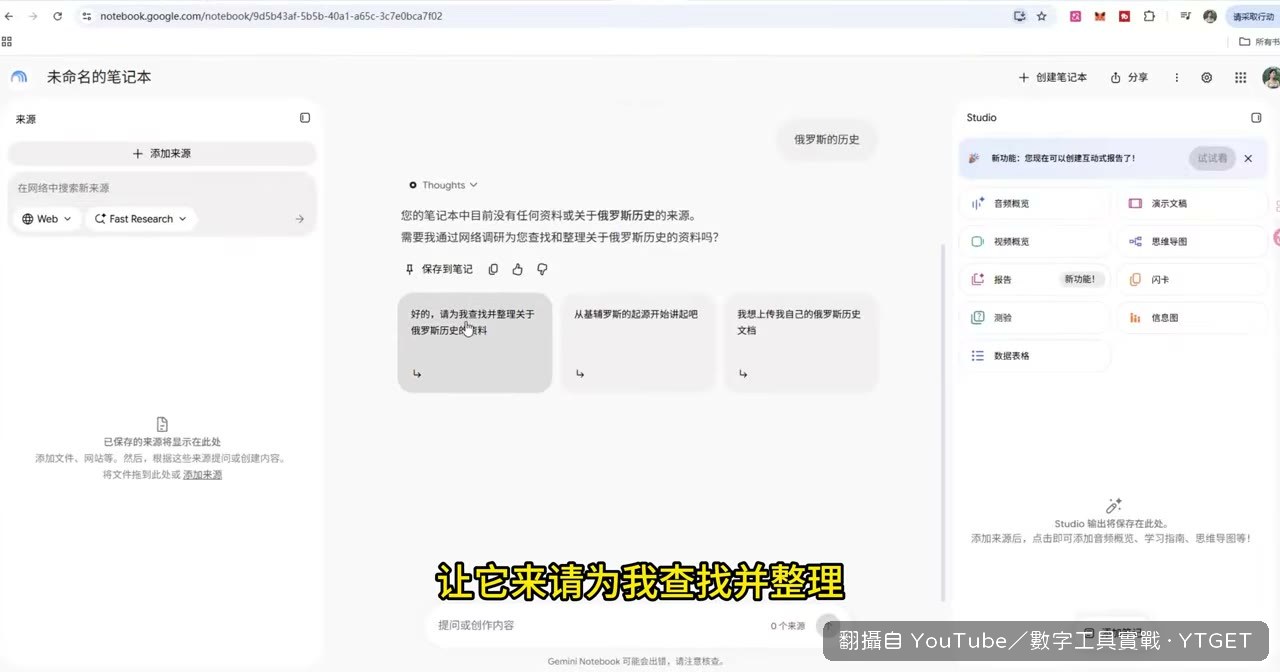Click 保存到笔记 button
The width and height of the screenshot is (1280, 672).
click(x=439, y=269)
